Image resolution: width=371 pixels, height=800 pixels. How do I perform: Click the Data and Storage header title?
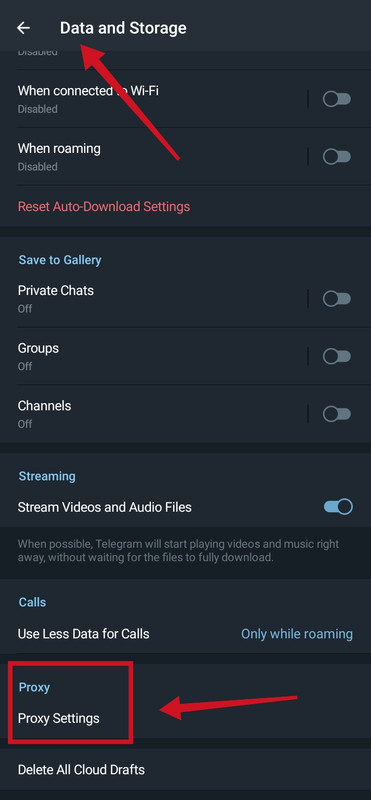(x=123, y=28)
